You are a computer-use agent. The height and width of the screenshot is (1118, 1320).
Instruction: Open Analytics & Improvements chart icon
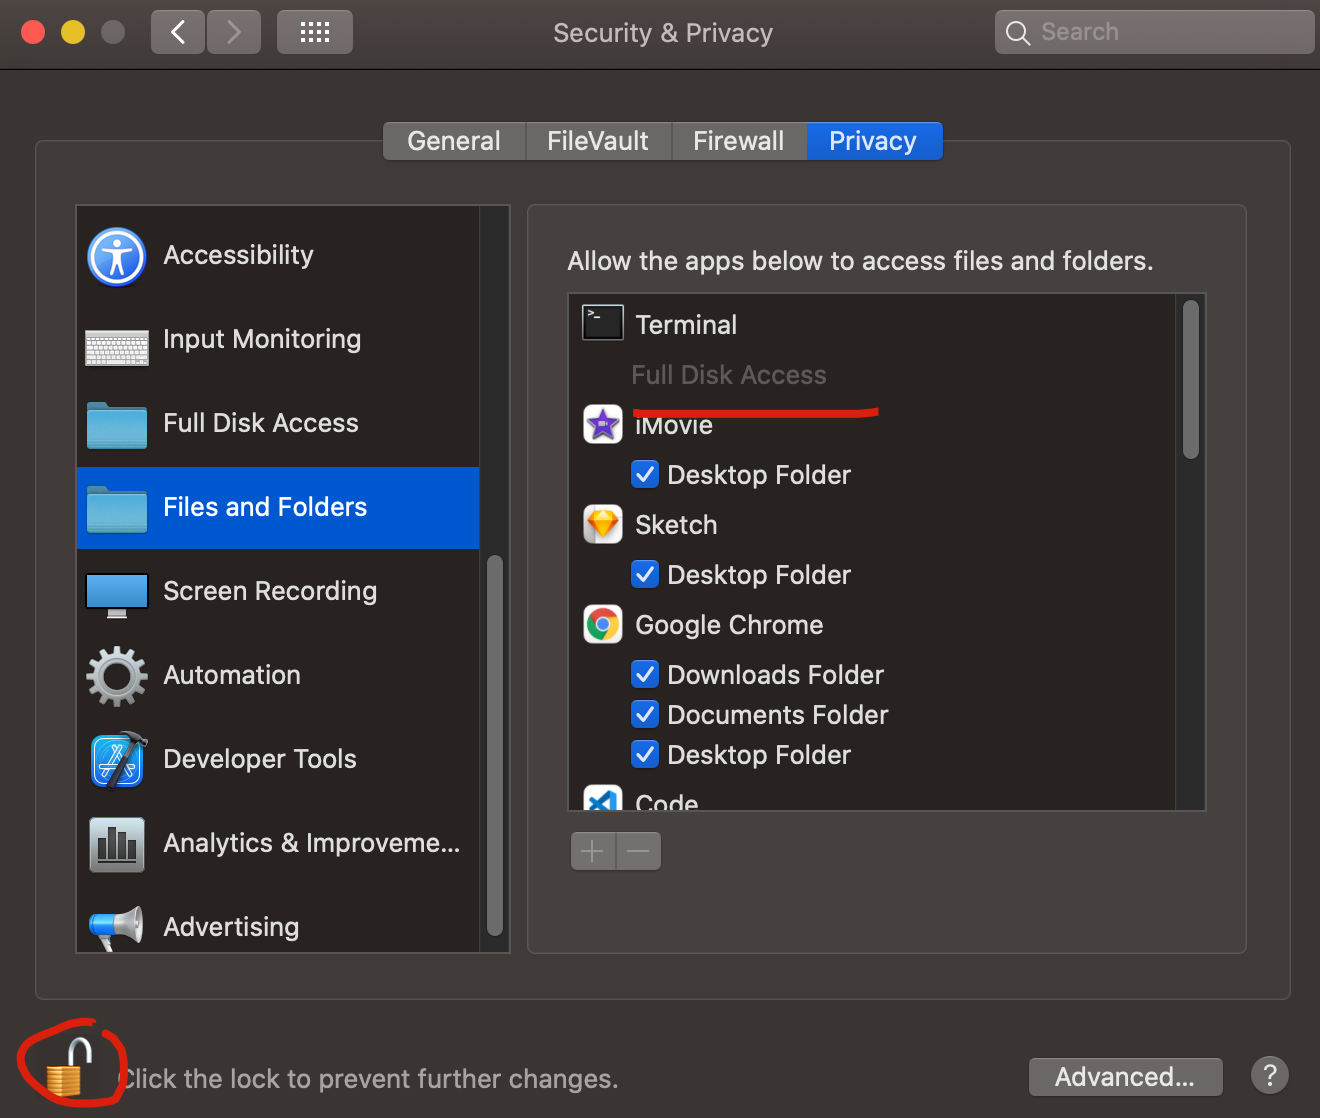tap(117, 845)
